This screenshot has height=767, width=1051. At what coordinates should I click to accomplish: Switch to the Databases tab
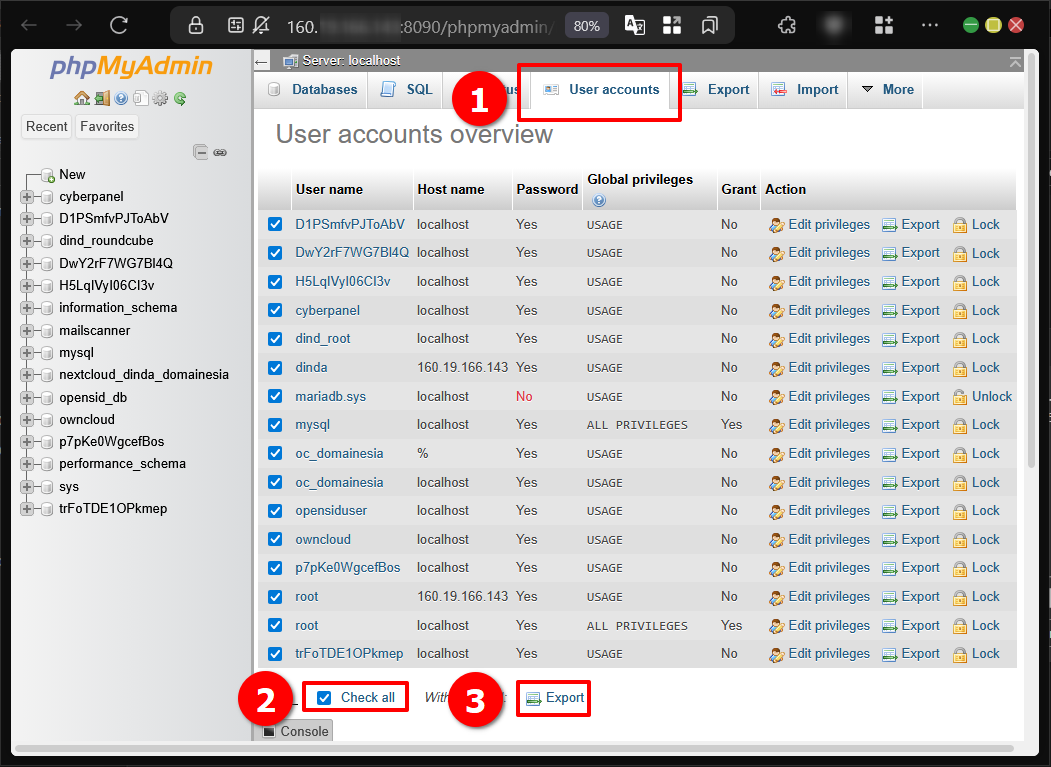[312, 90]
